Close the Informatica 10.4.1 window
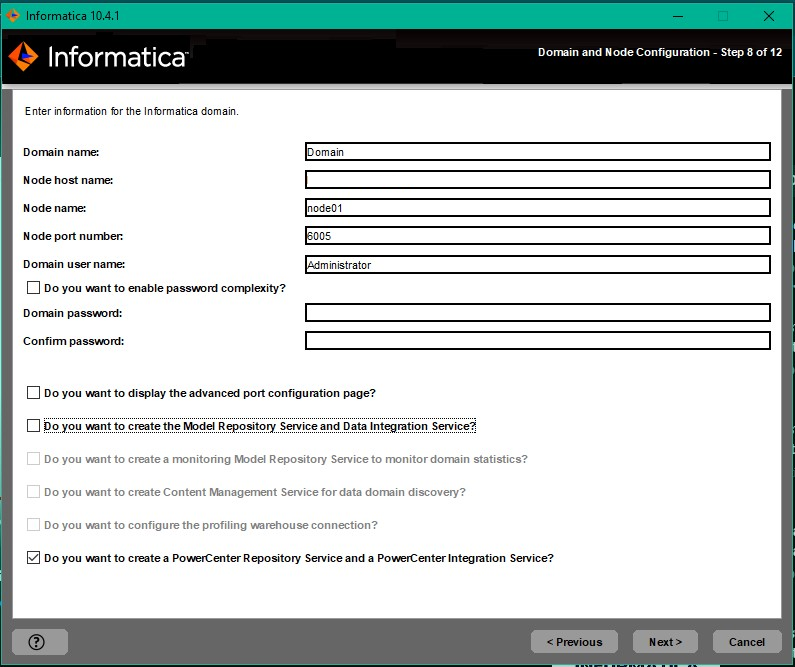The height and width of the screenshot is (667, 795). pos(769,16)
